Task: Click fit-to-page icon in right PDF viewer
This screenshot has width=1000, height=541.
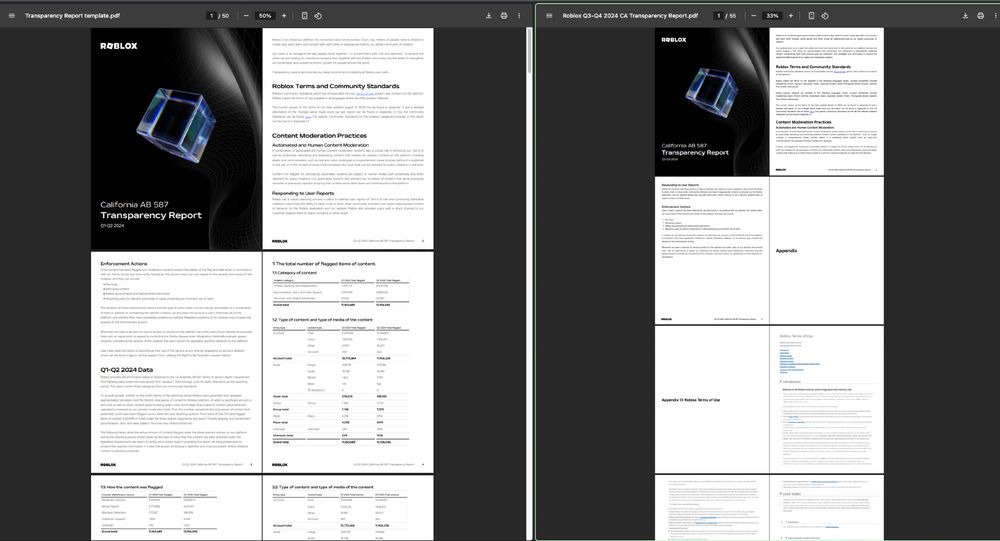Action: (811, 15)
